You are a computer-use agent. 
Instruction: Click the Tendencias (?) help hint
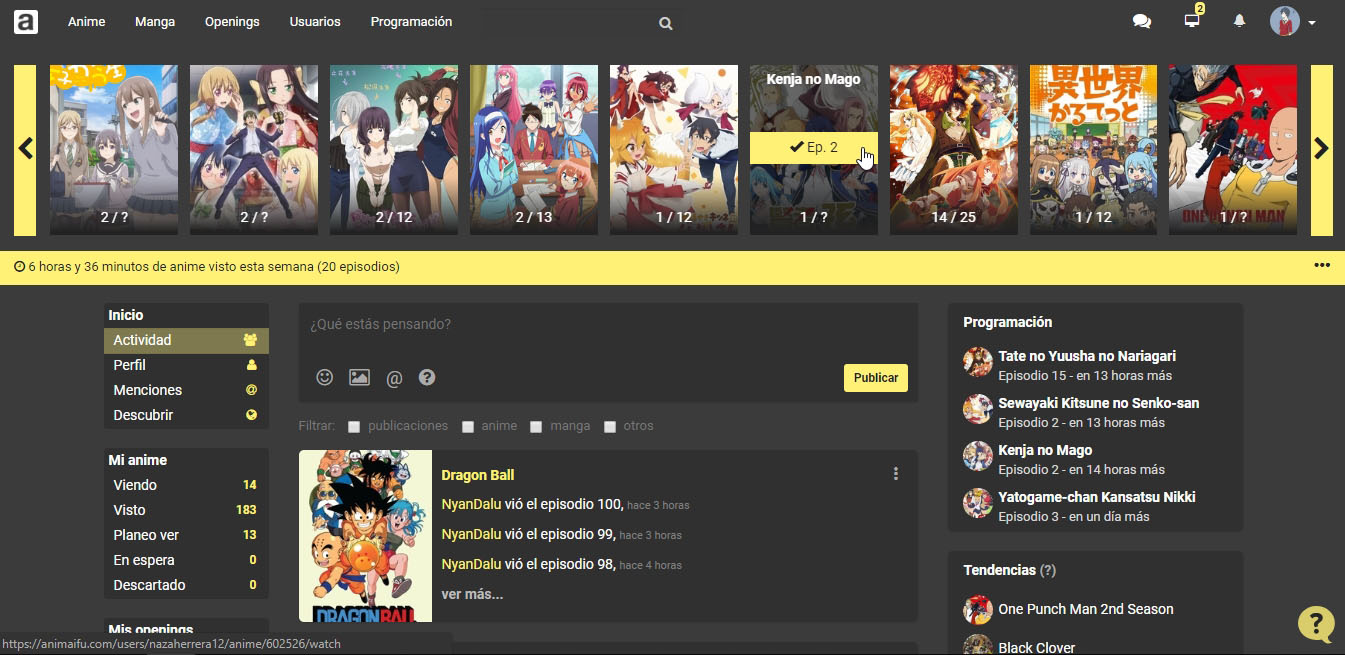(x=1048, y=570)
